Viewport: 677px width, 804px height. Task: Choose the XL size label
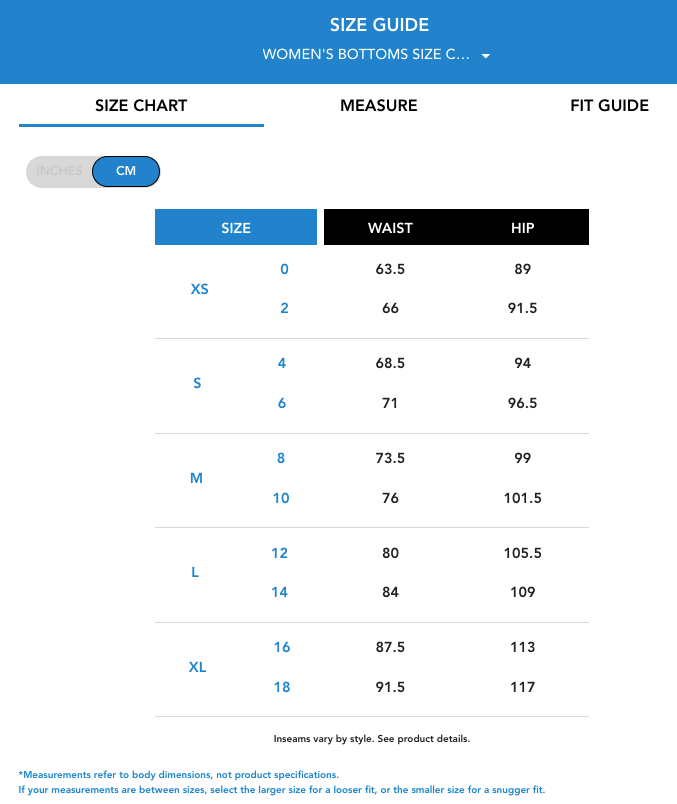coord(198,667)
